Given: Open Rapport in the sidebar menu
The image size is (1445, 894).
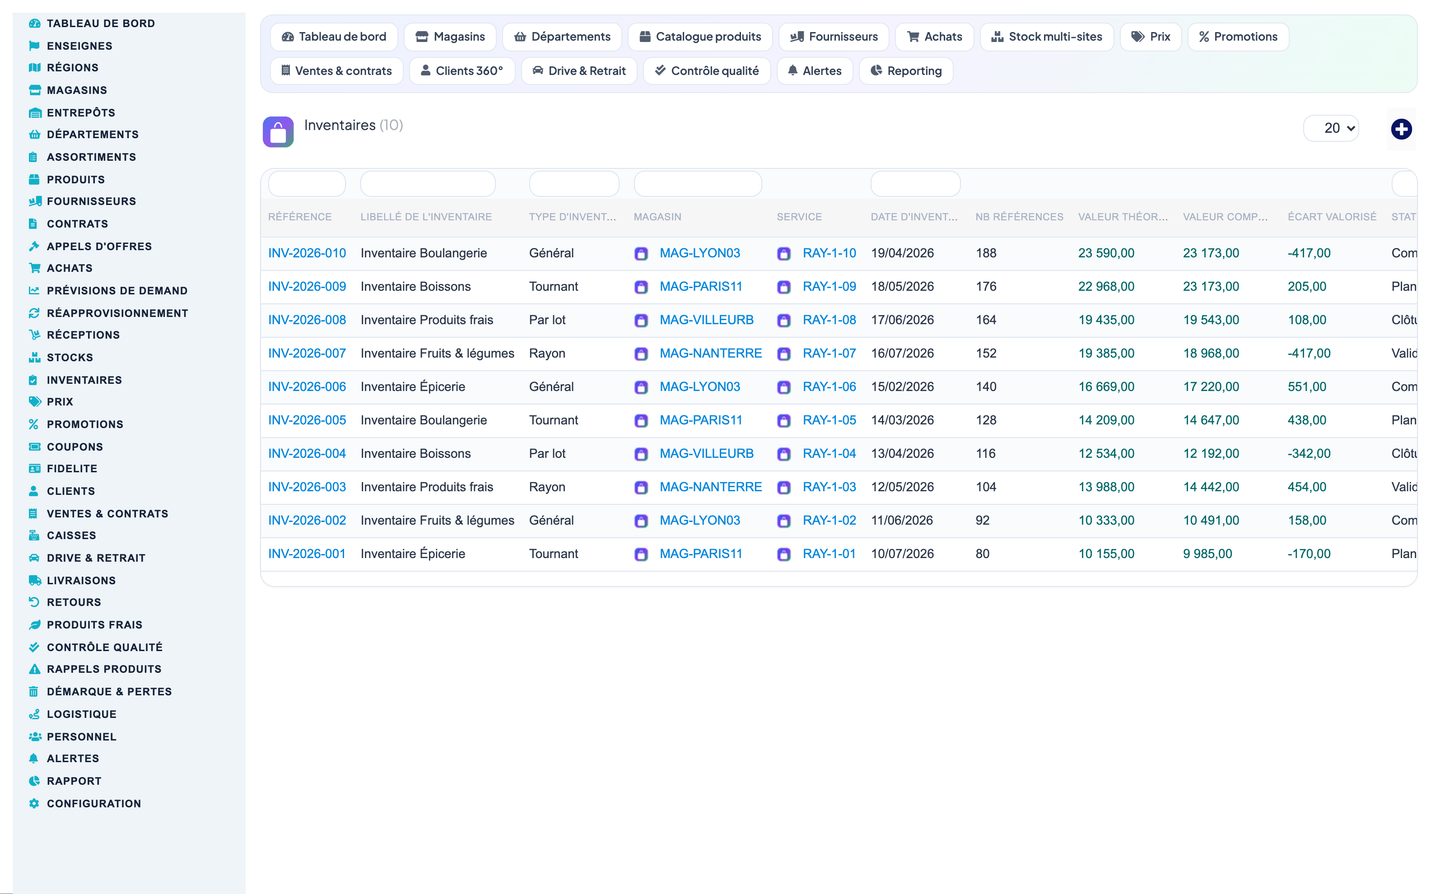Looking at the screenshot, I should [x=74, y=782].
